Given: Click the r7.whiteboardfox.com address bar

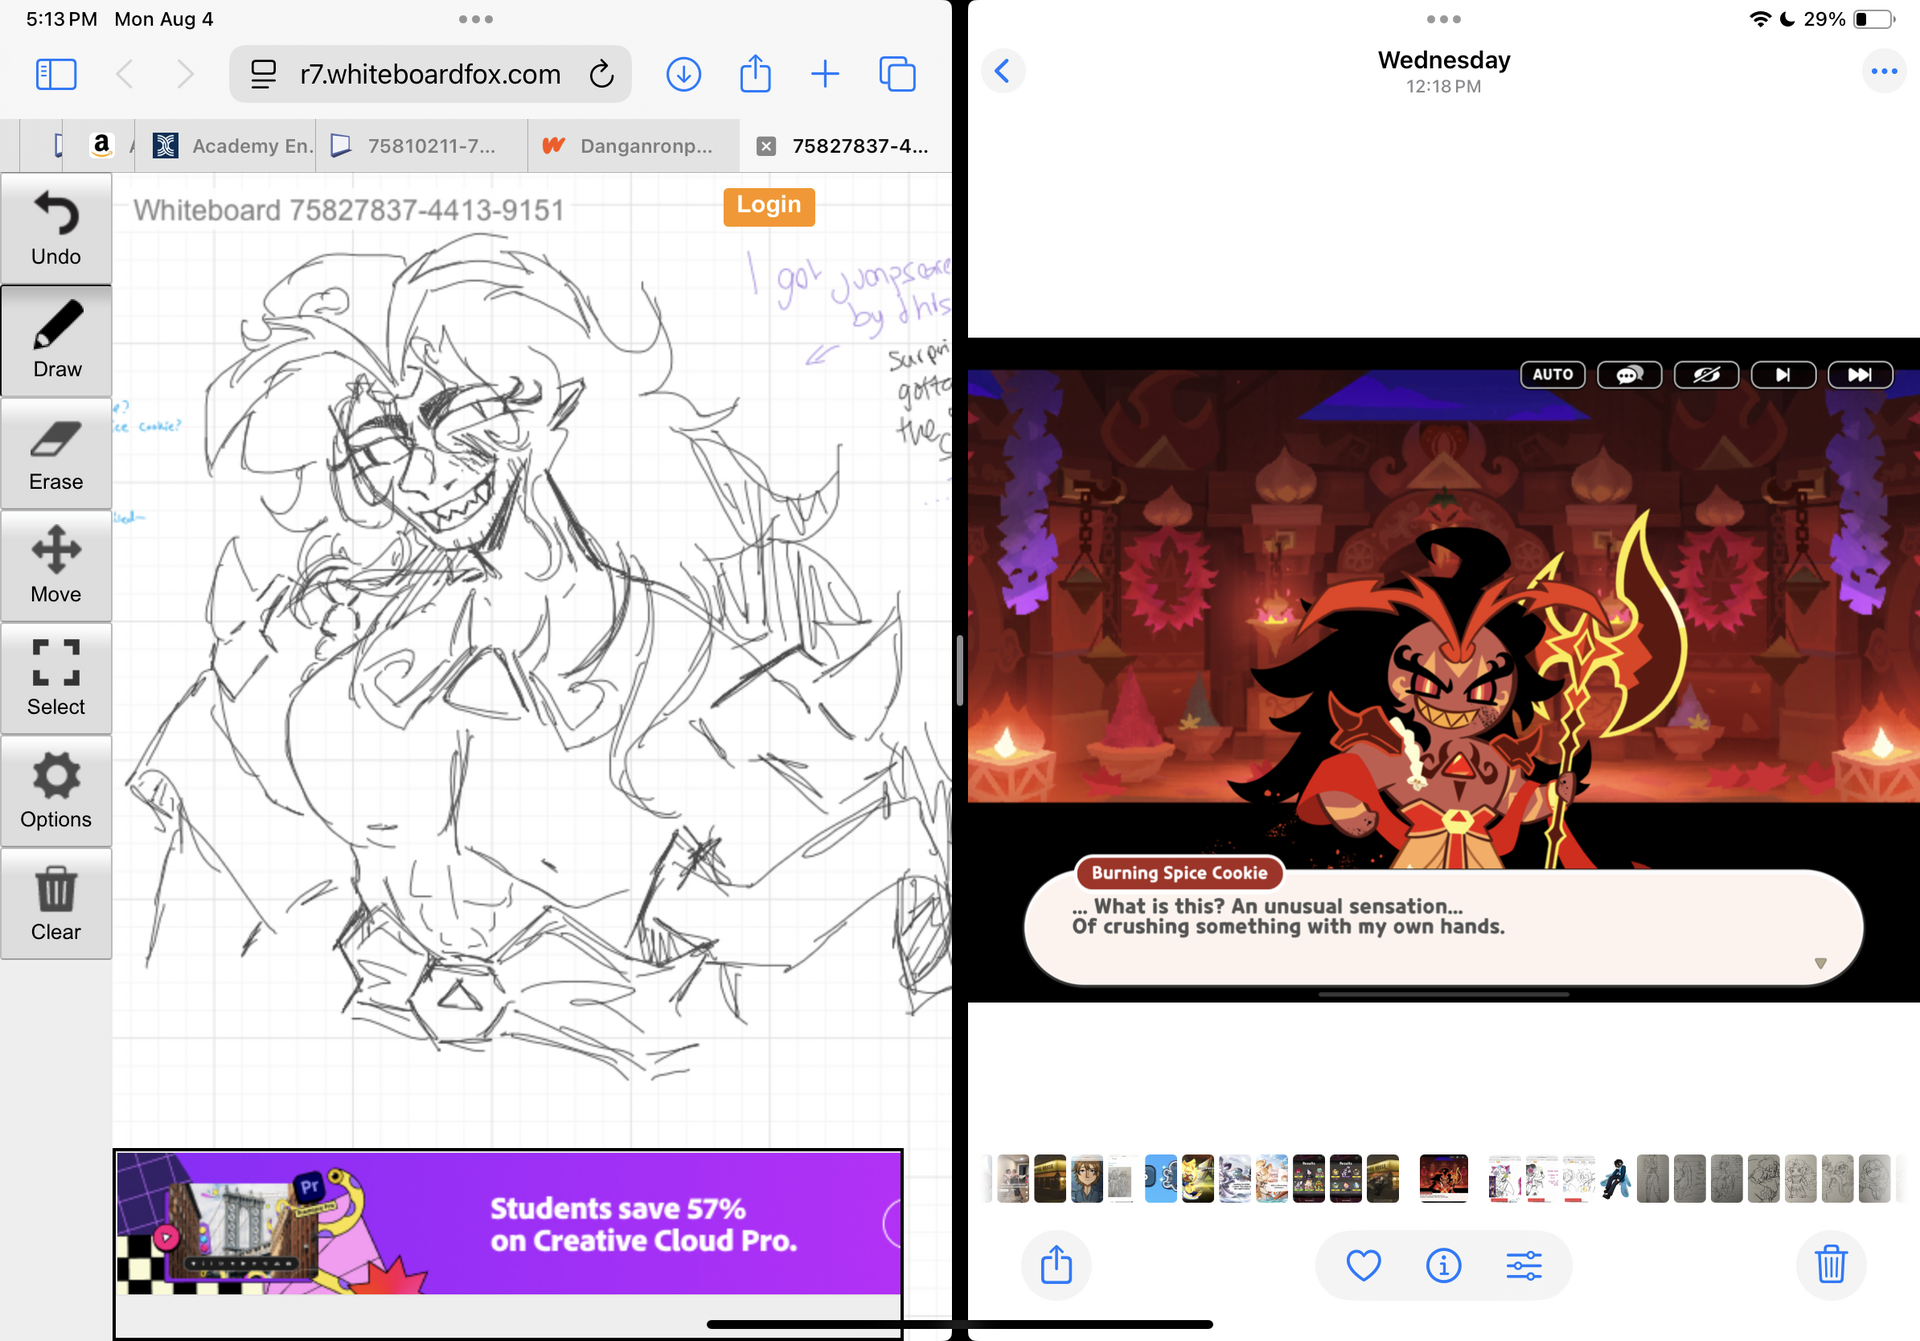Looking at the screenshot, I should coord(430,74).
